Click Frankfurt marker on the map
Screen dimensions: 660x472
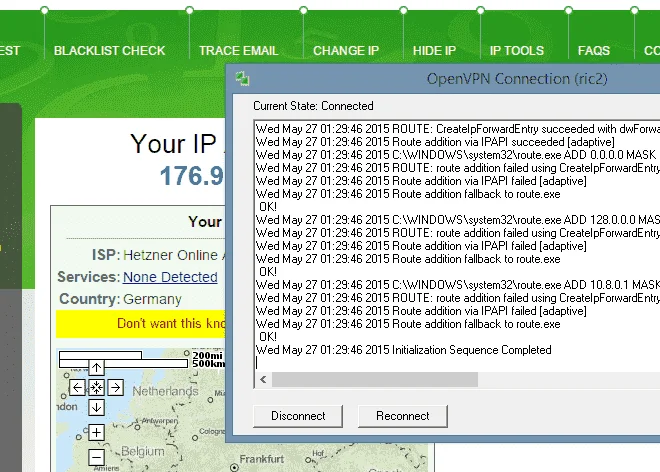tap(234, 467)
